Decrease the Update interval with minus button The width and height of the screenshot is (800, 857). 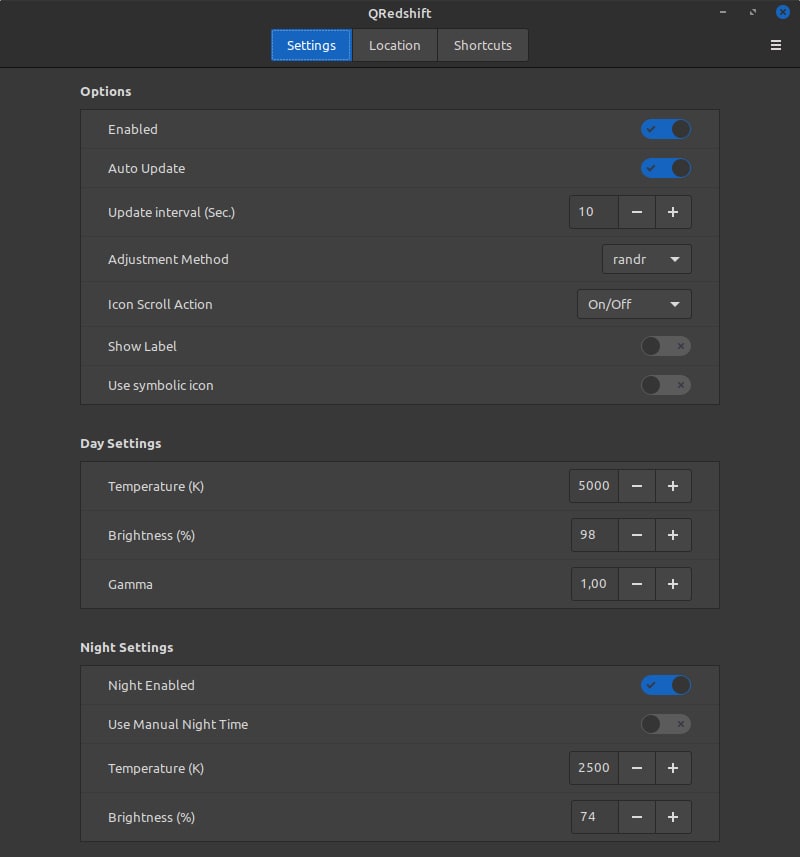[x=637, y=212]
